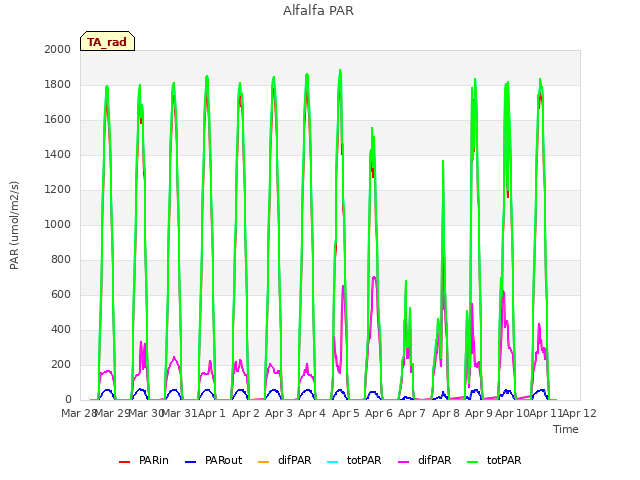640x480 pixels.
Task: Click the Apr 8 x-axis tick
Action: point(446,413)
